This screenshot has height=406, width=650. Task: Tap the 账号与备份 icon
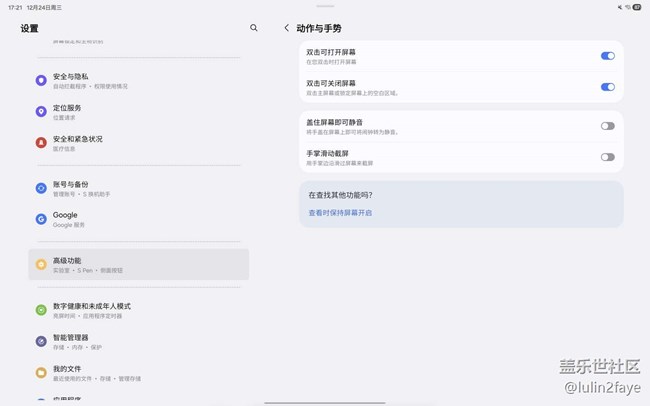41,188
